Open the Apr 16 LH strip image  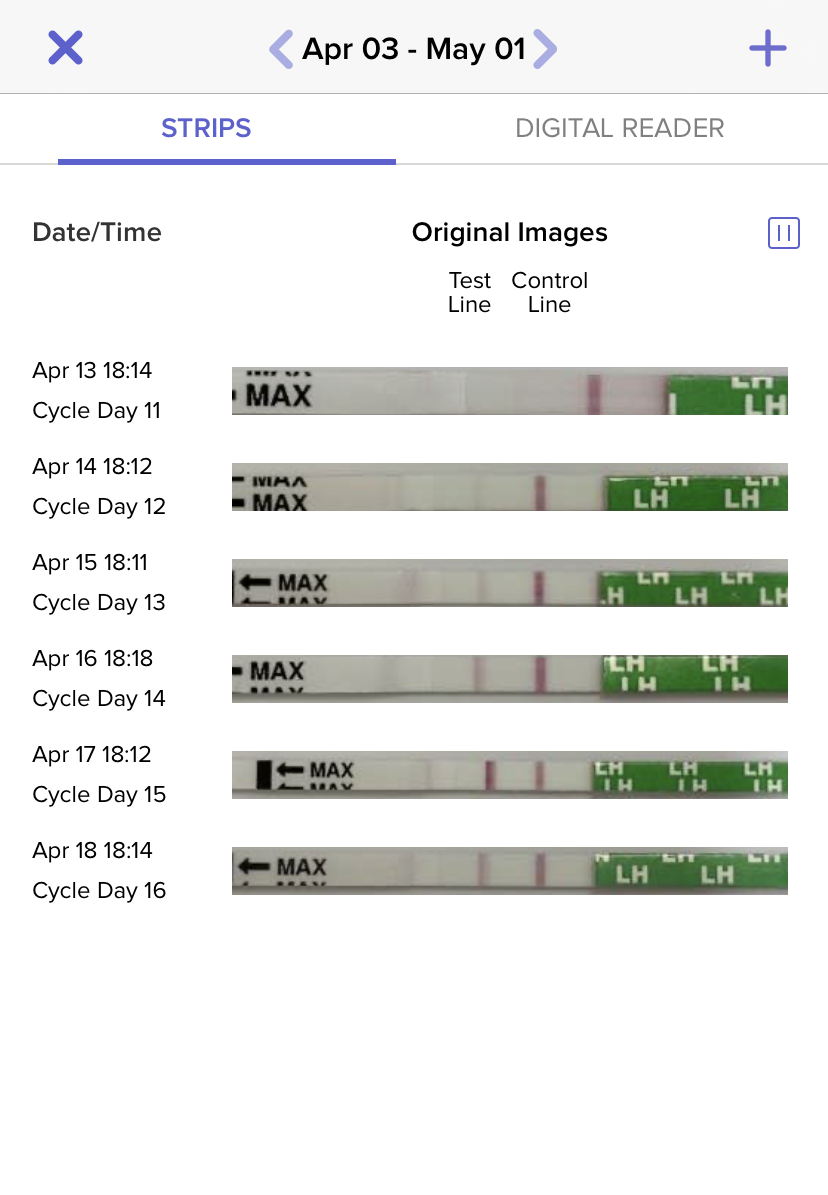coord(509,679)
